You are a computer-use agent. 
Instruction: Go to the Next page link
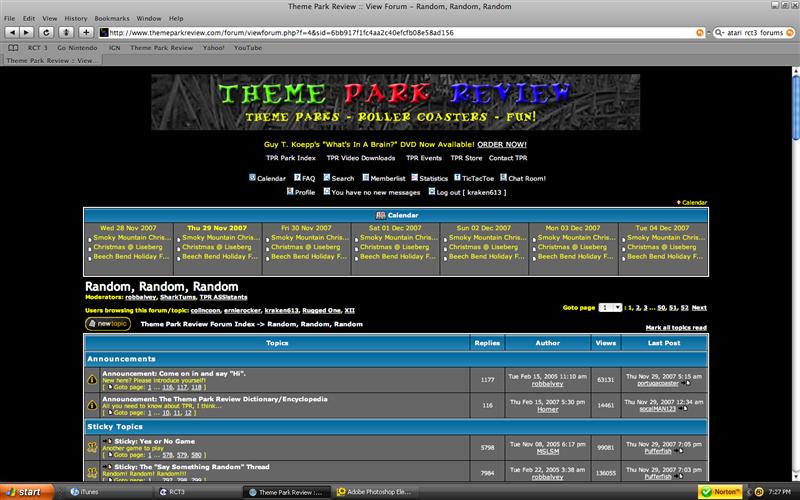click(x=699, y=308)
